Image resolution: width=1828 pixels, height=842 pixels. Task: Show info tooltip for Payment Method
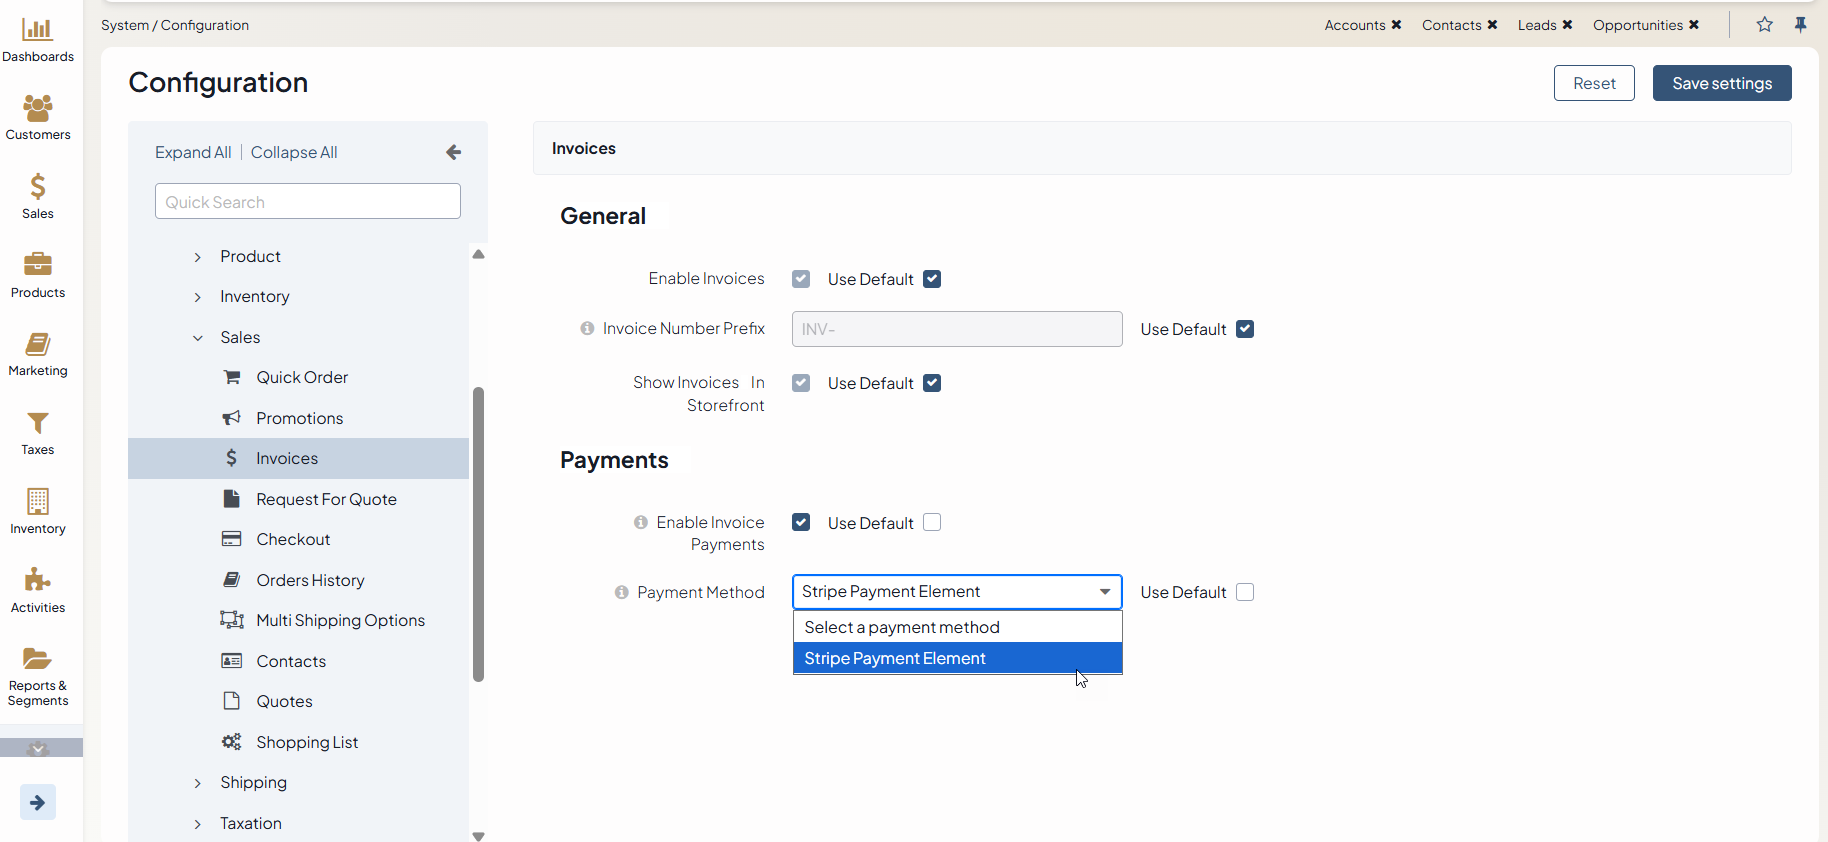pos(622,592)
